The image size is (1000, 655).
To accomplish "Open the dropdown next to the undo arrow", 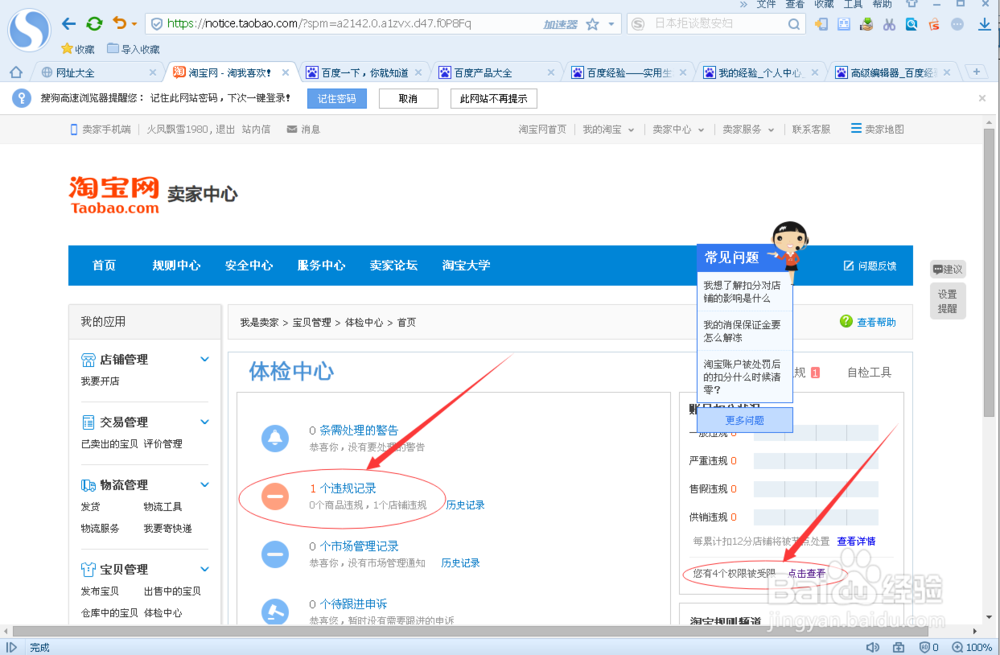I will point(135,24).
